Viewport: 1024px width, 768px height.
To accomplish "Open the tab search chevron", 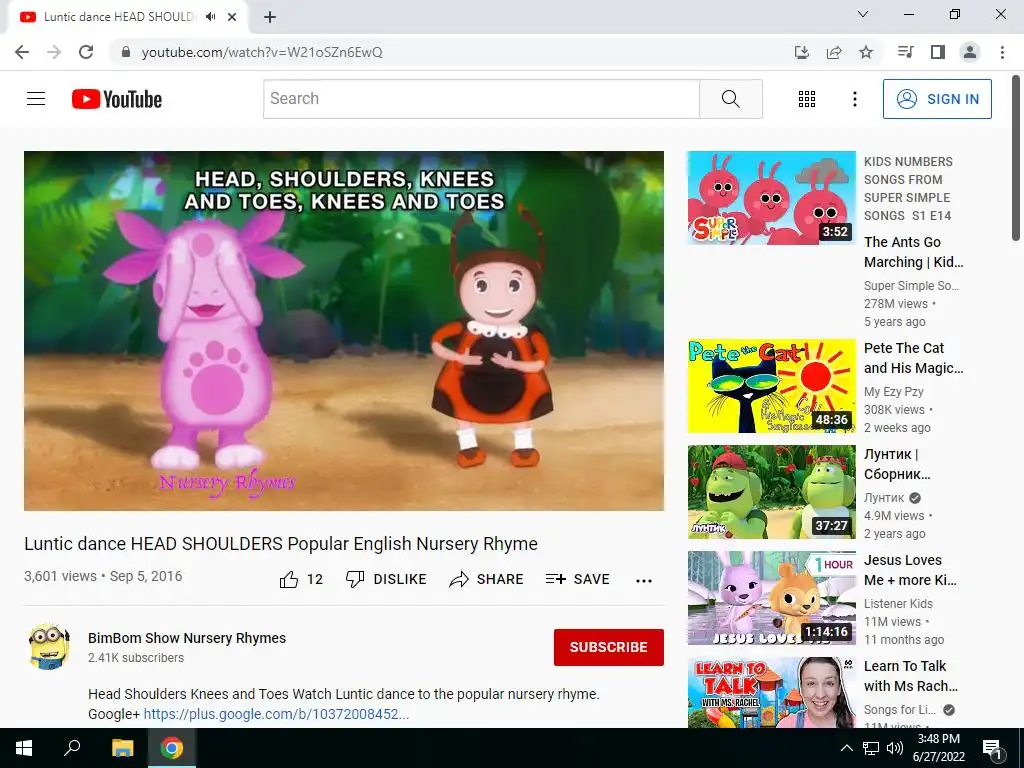I will point(863,14).
